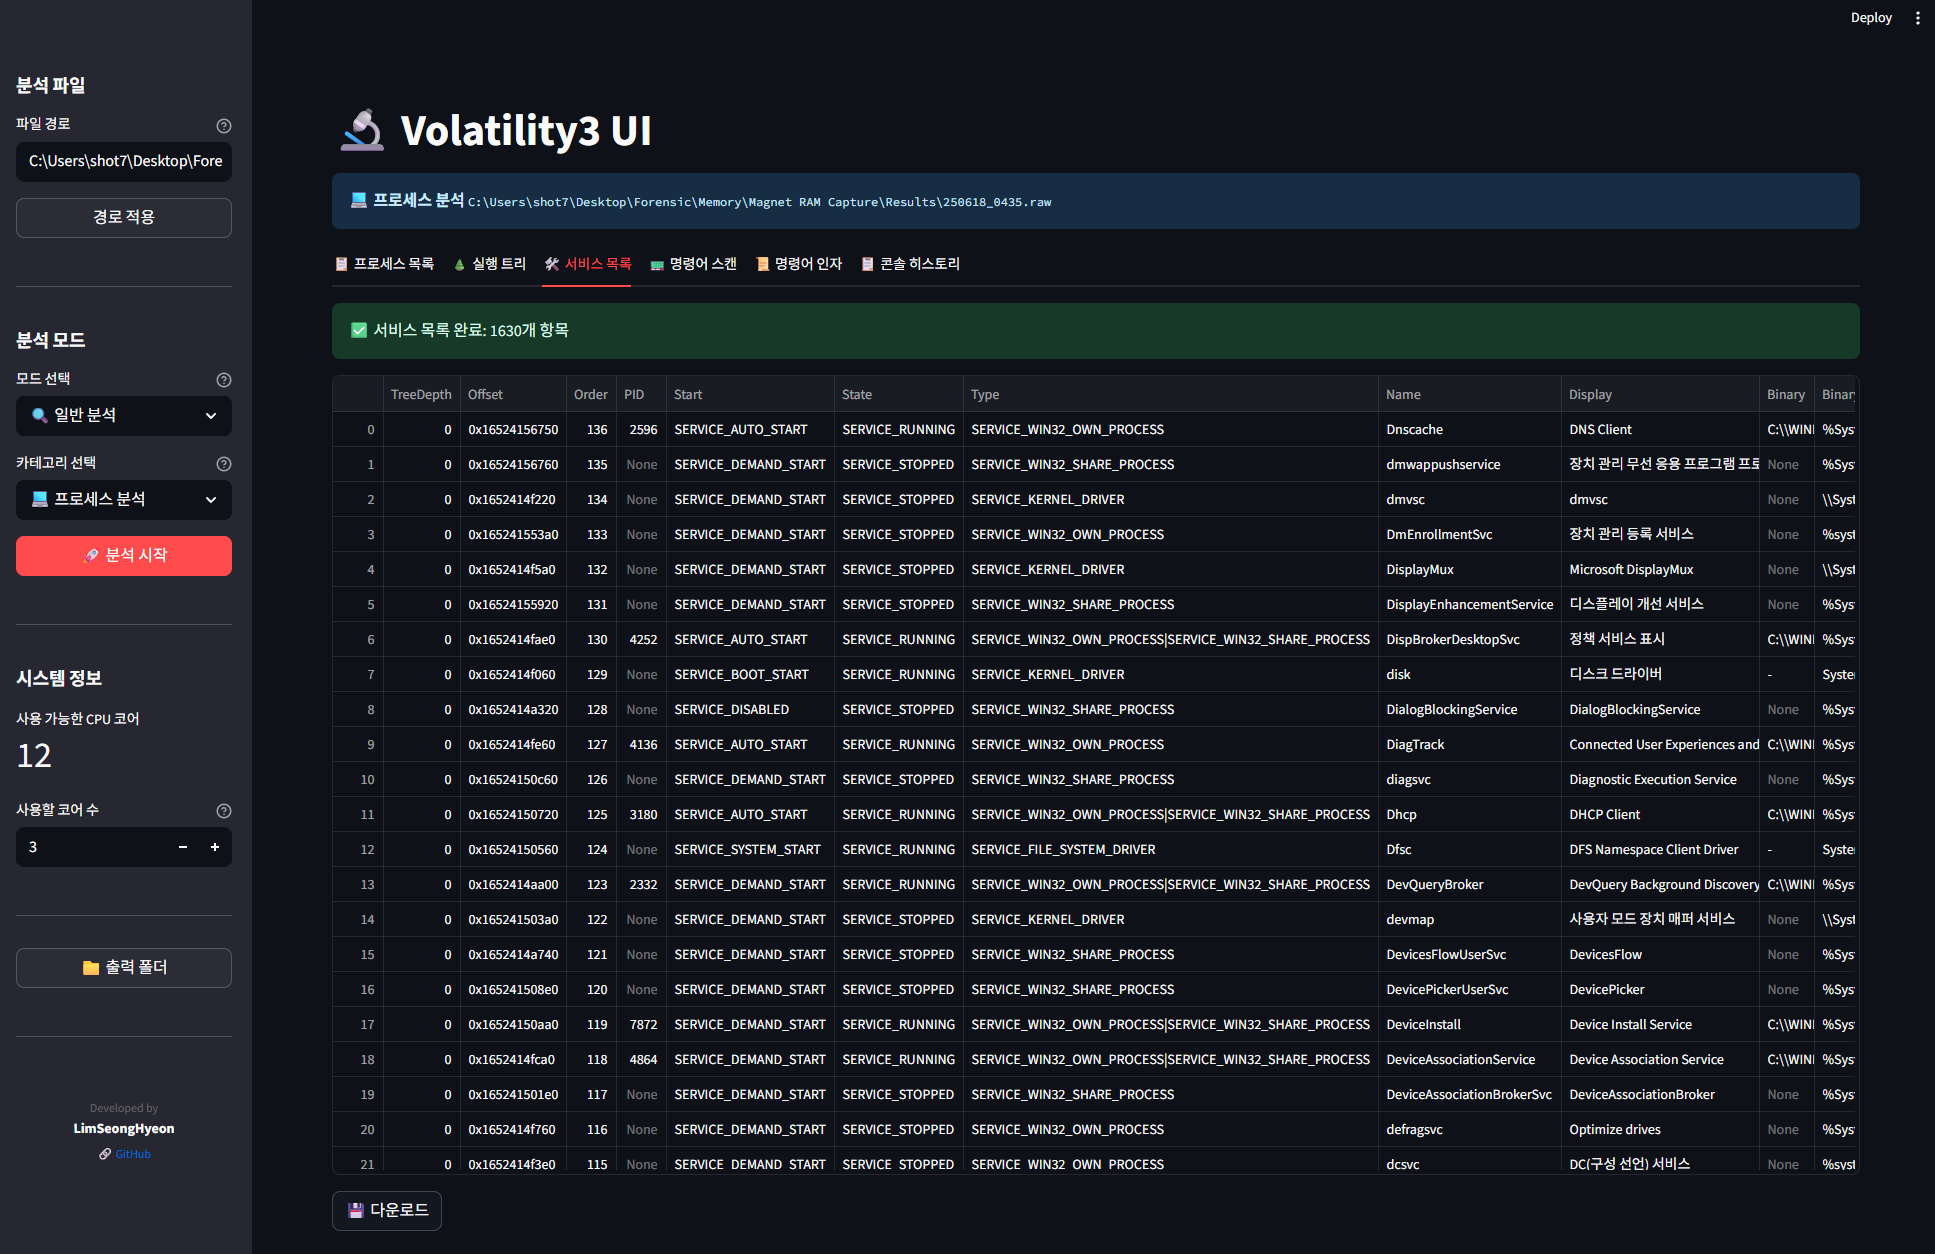Click help icon next to 카테고리 선택
This screenshot has width=1935, height=1254.
[x=224, y=464]
